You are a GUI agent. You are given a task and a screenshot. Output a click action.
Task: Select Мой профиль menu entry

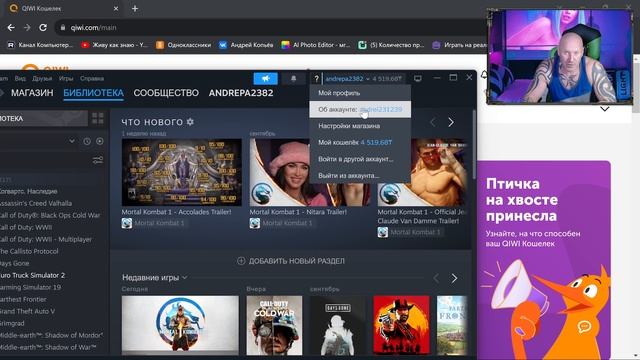click(360, 93)
